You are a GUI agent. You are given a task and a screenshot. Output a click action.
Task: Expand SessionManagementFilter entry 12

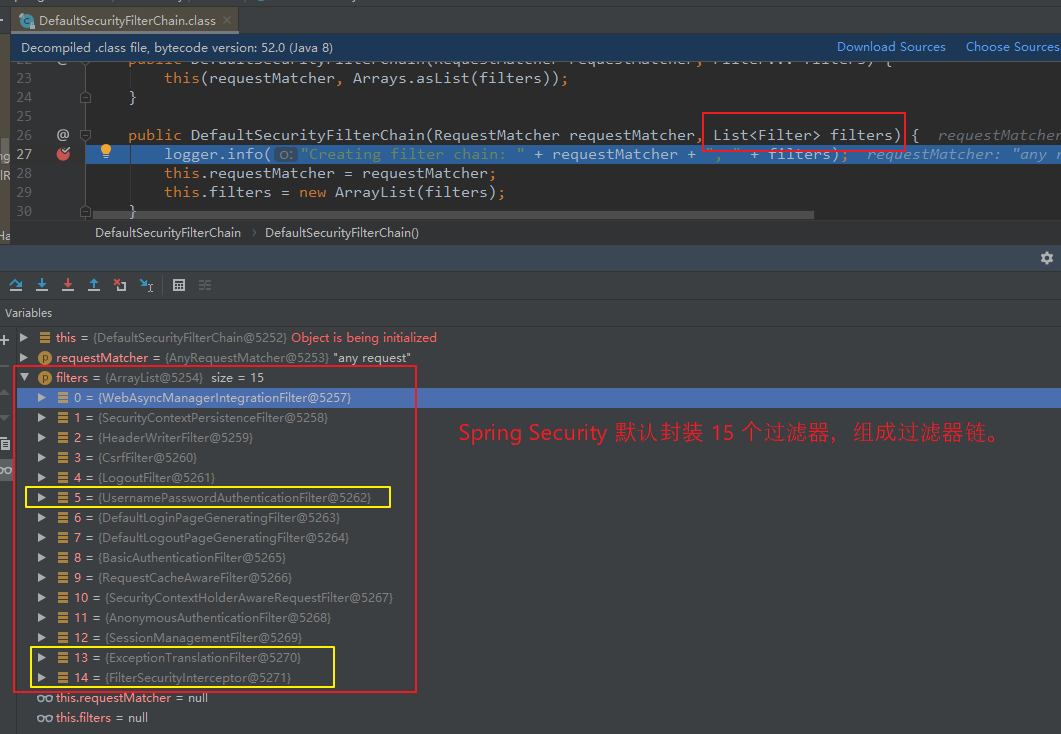(42, 637)
